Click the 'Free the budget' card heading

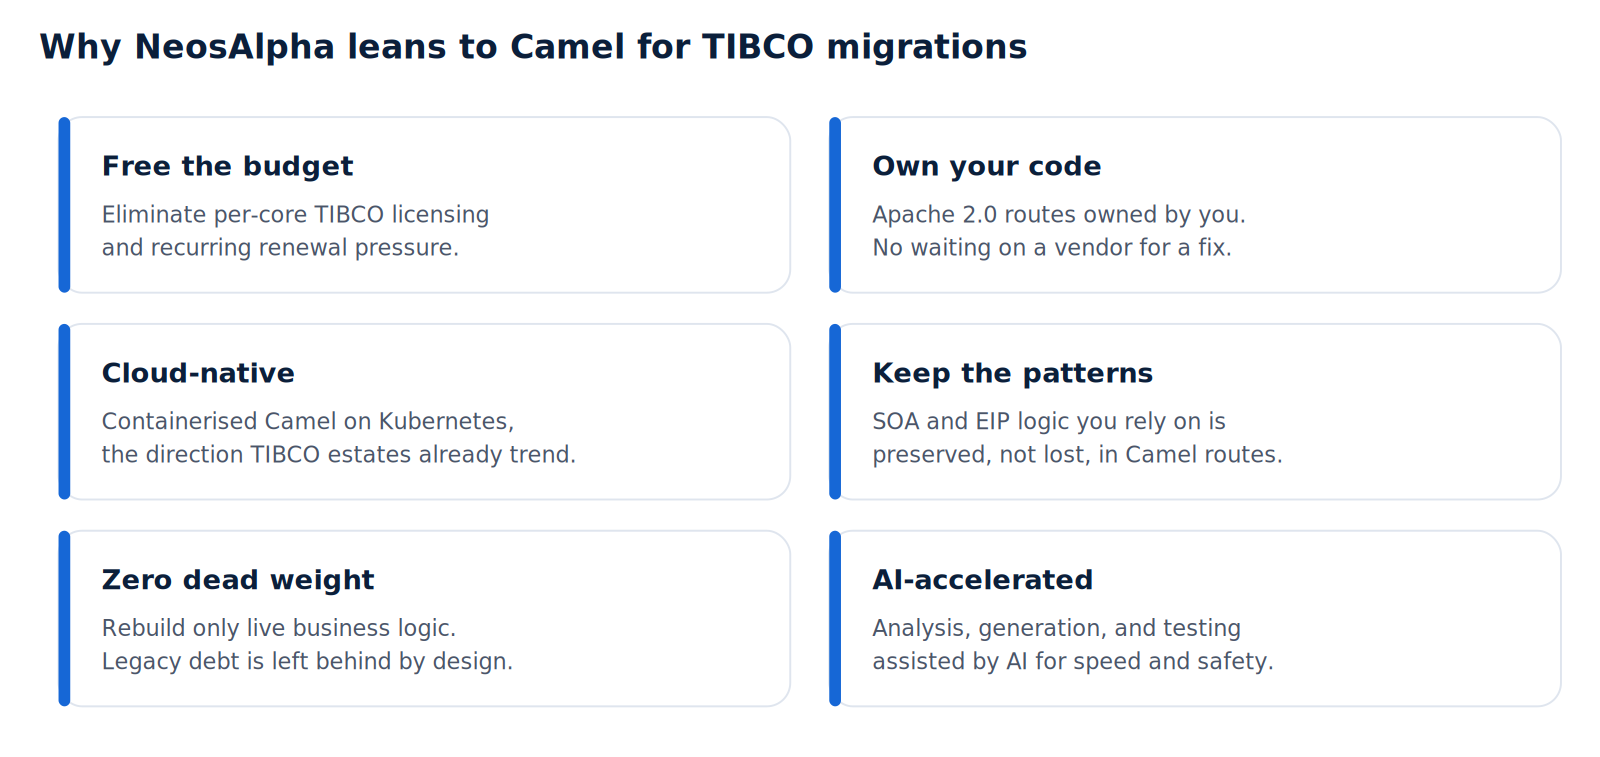[227, 166]
